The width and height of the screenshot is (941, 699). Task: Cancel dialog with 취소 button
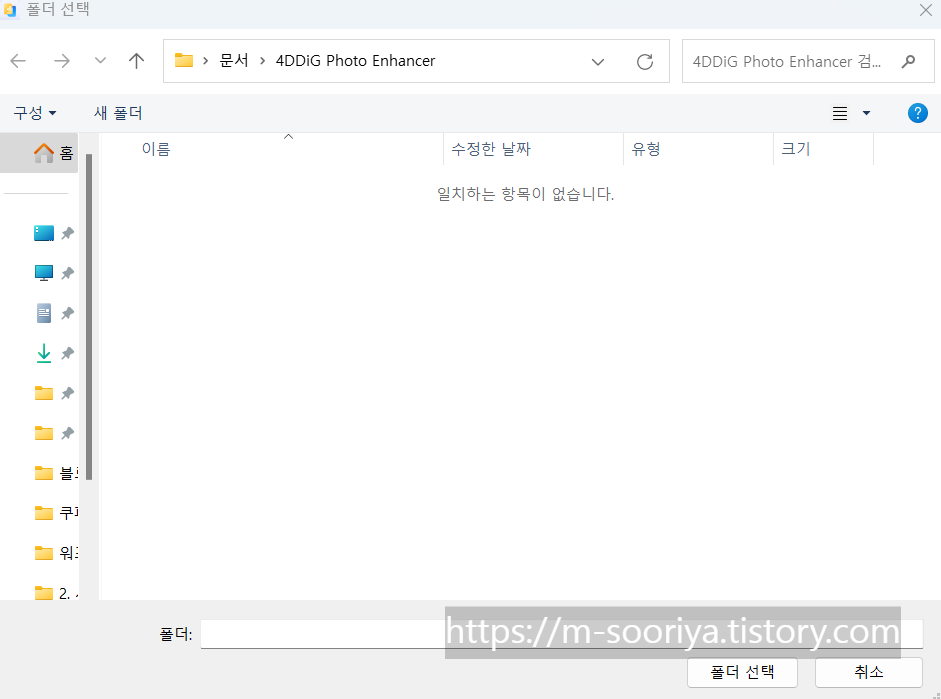click(868, 672)
